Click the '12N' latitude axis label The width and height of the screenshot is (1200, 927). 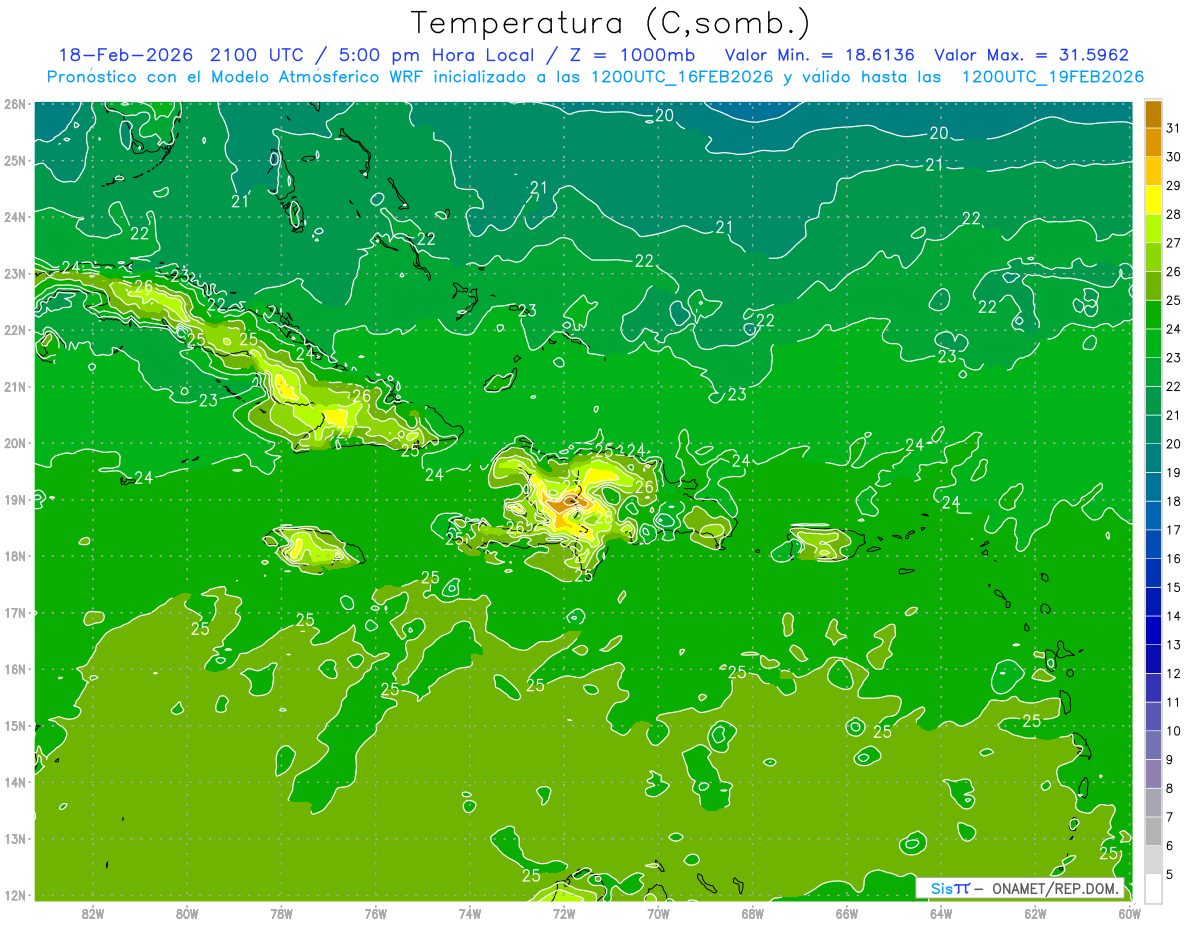[14, 895]
